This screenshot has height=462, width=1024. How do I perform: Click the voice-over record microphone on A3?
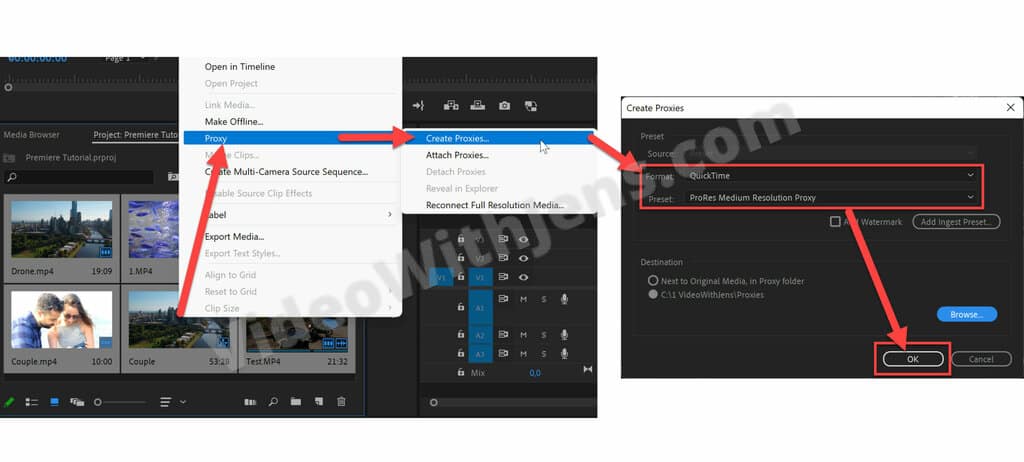click(564, 354)
